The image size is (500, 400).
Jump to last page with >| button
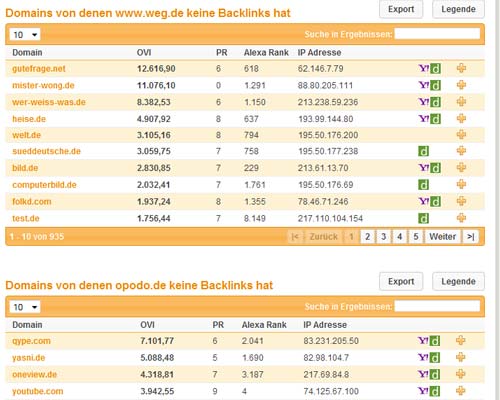[470, 237]
